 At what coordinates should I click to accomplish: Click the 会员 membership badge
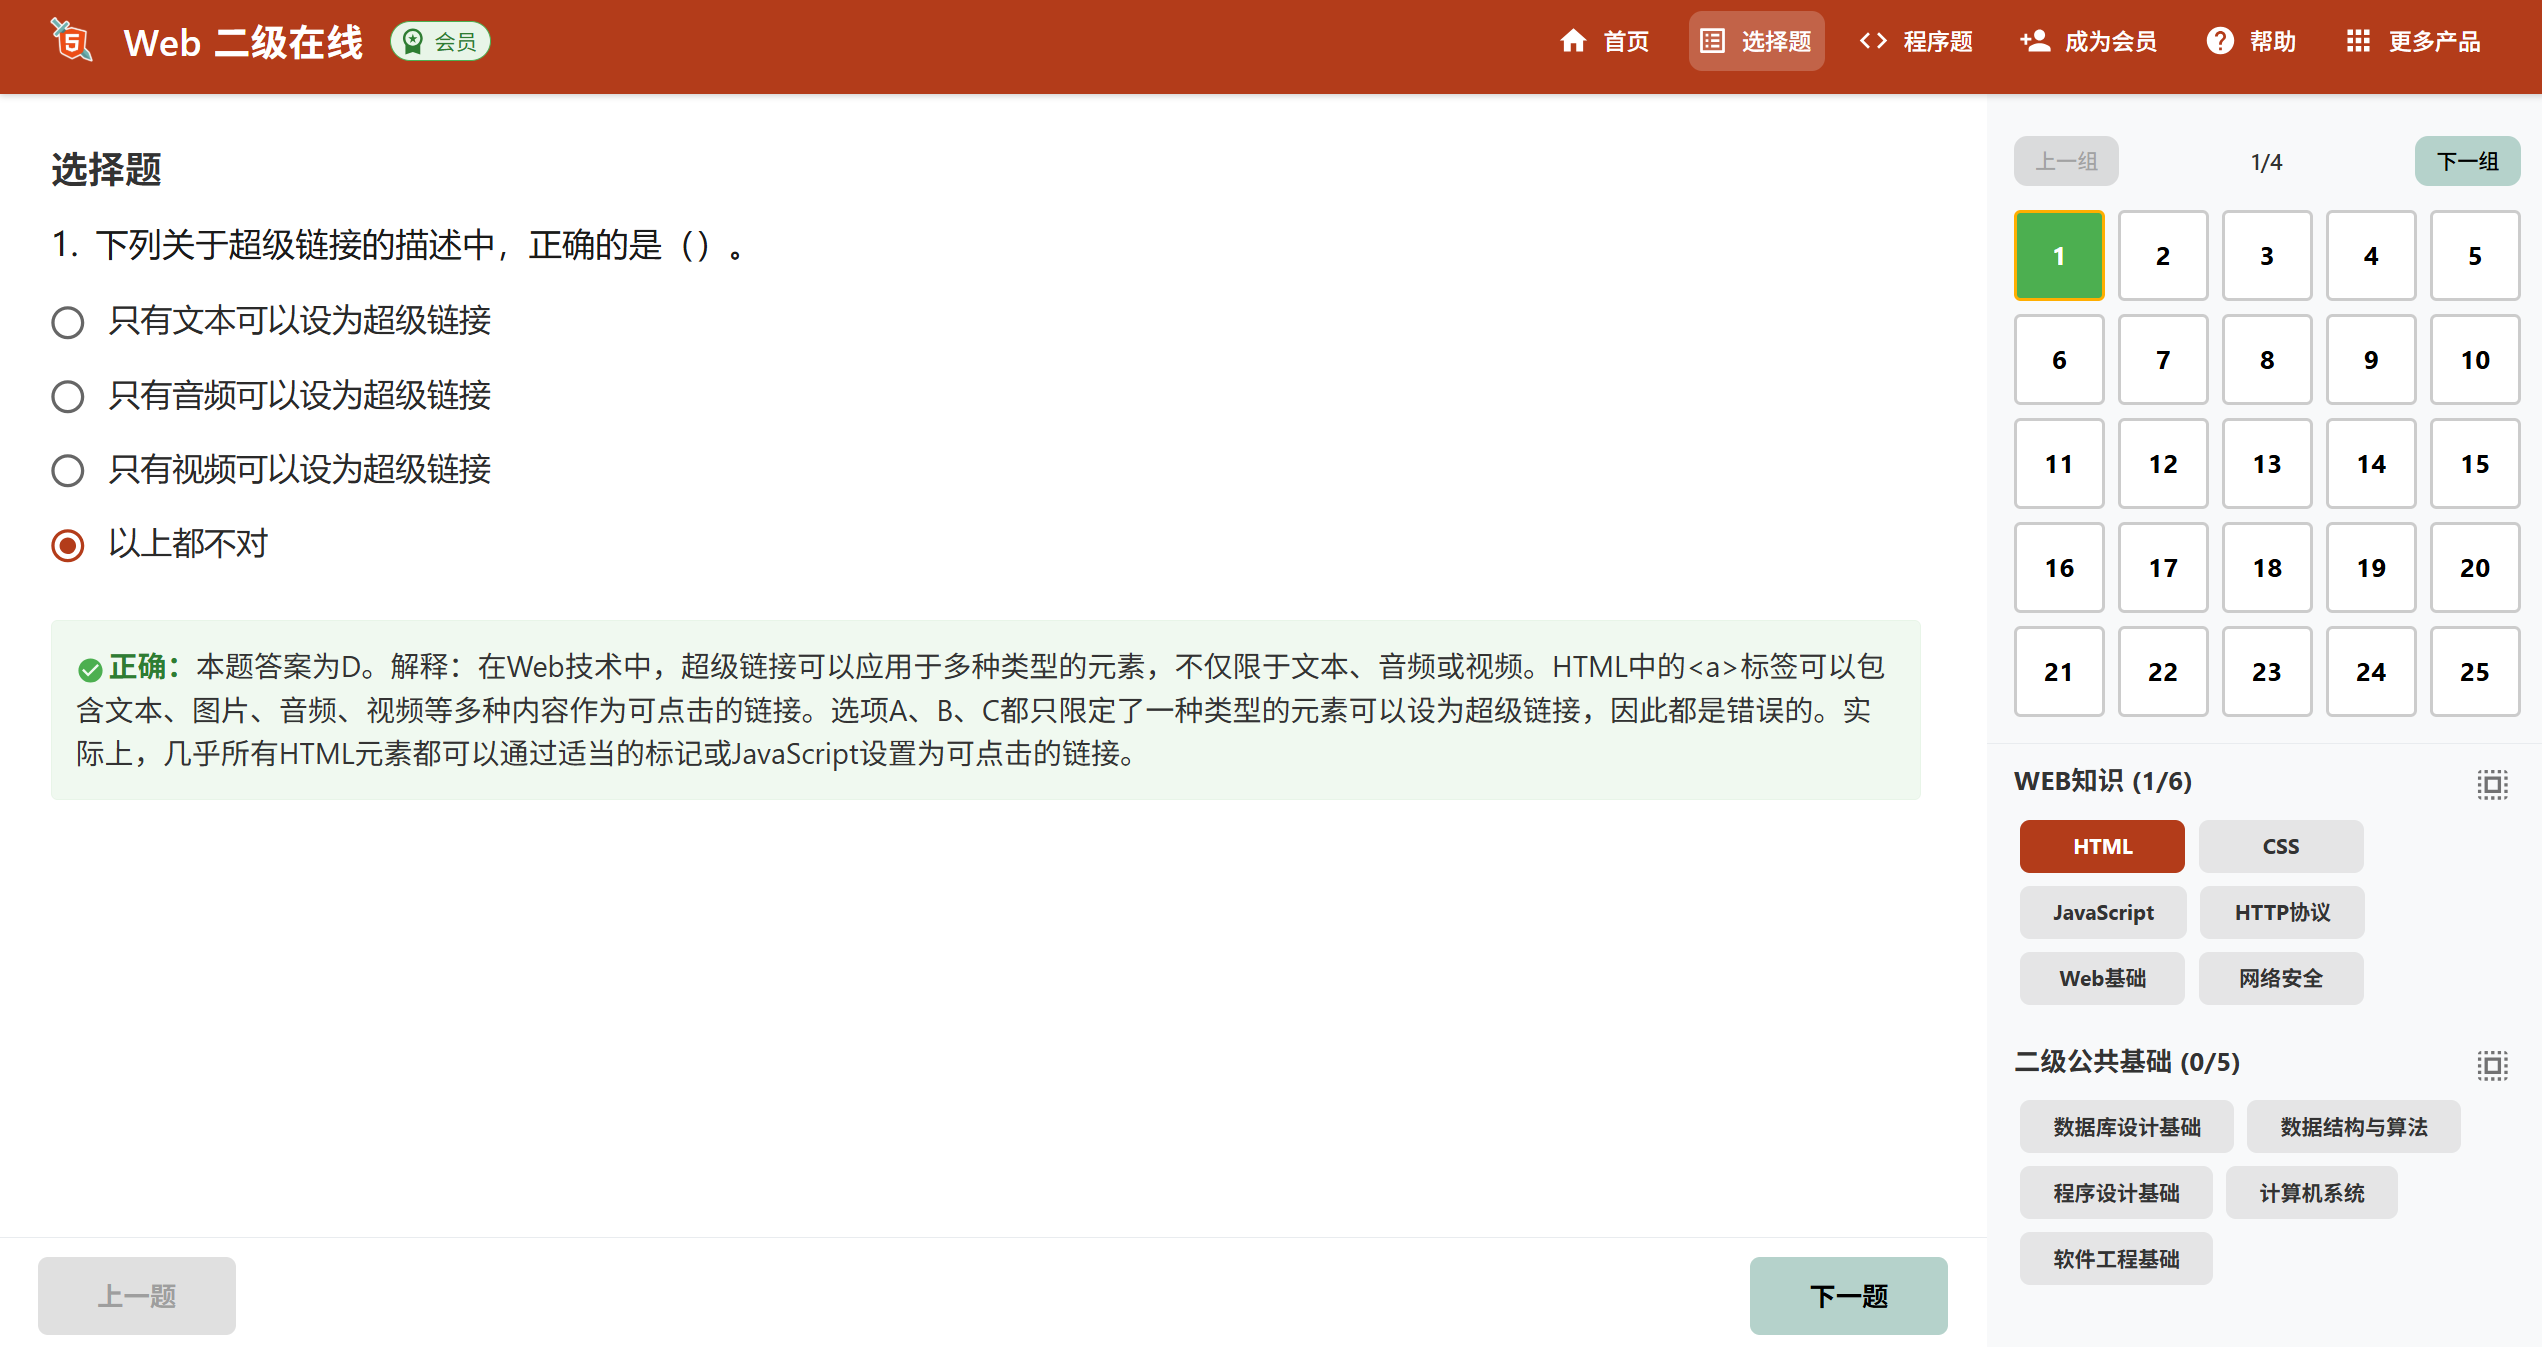(440, 42)
